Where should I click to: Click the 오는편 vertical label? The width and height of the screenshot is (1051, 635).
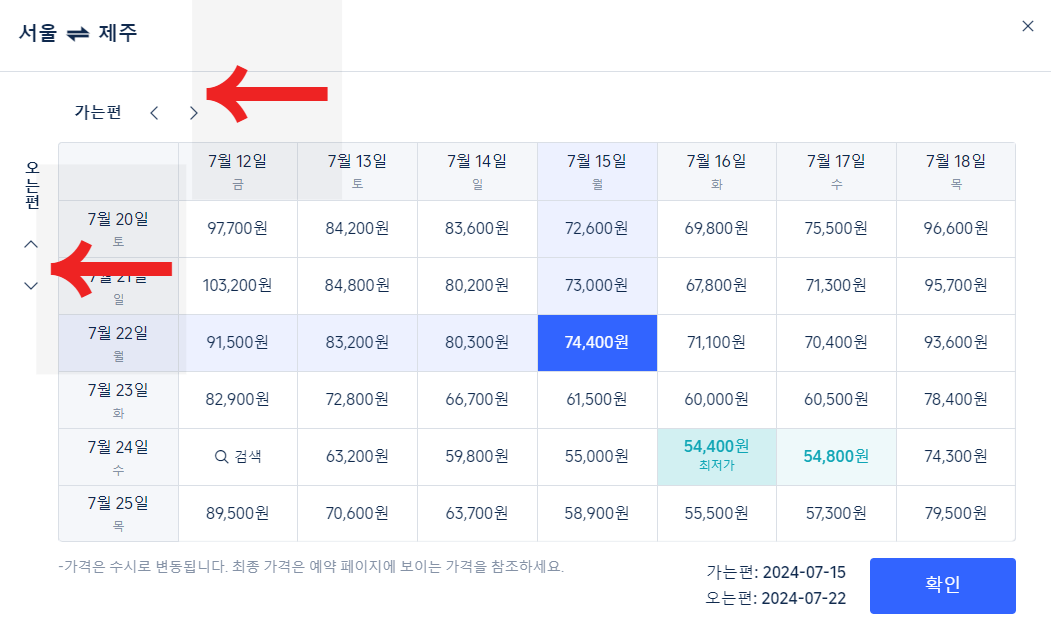click(x=31, y=185)
